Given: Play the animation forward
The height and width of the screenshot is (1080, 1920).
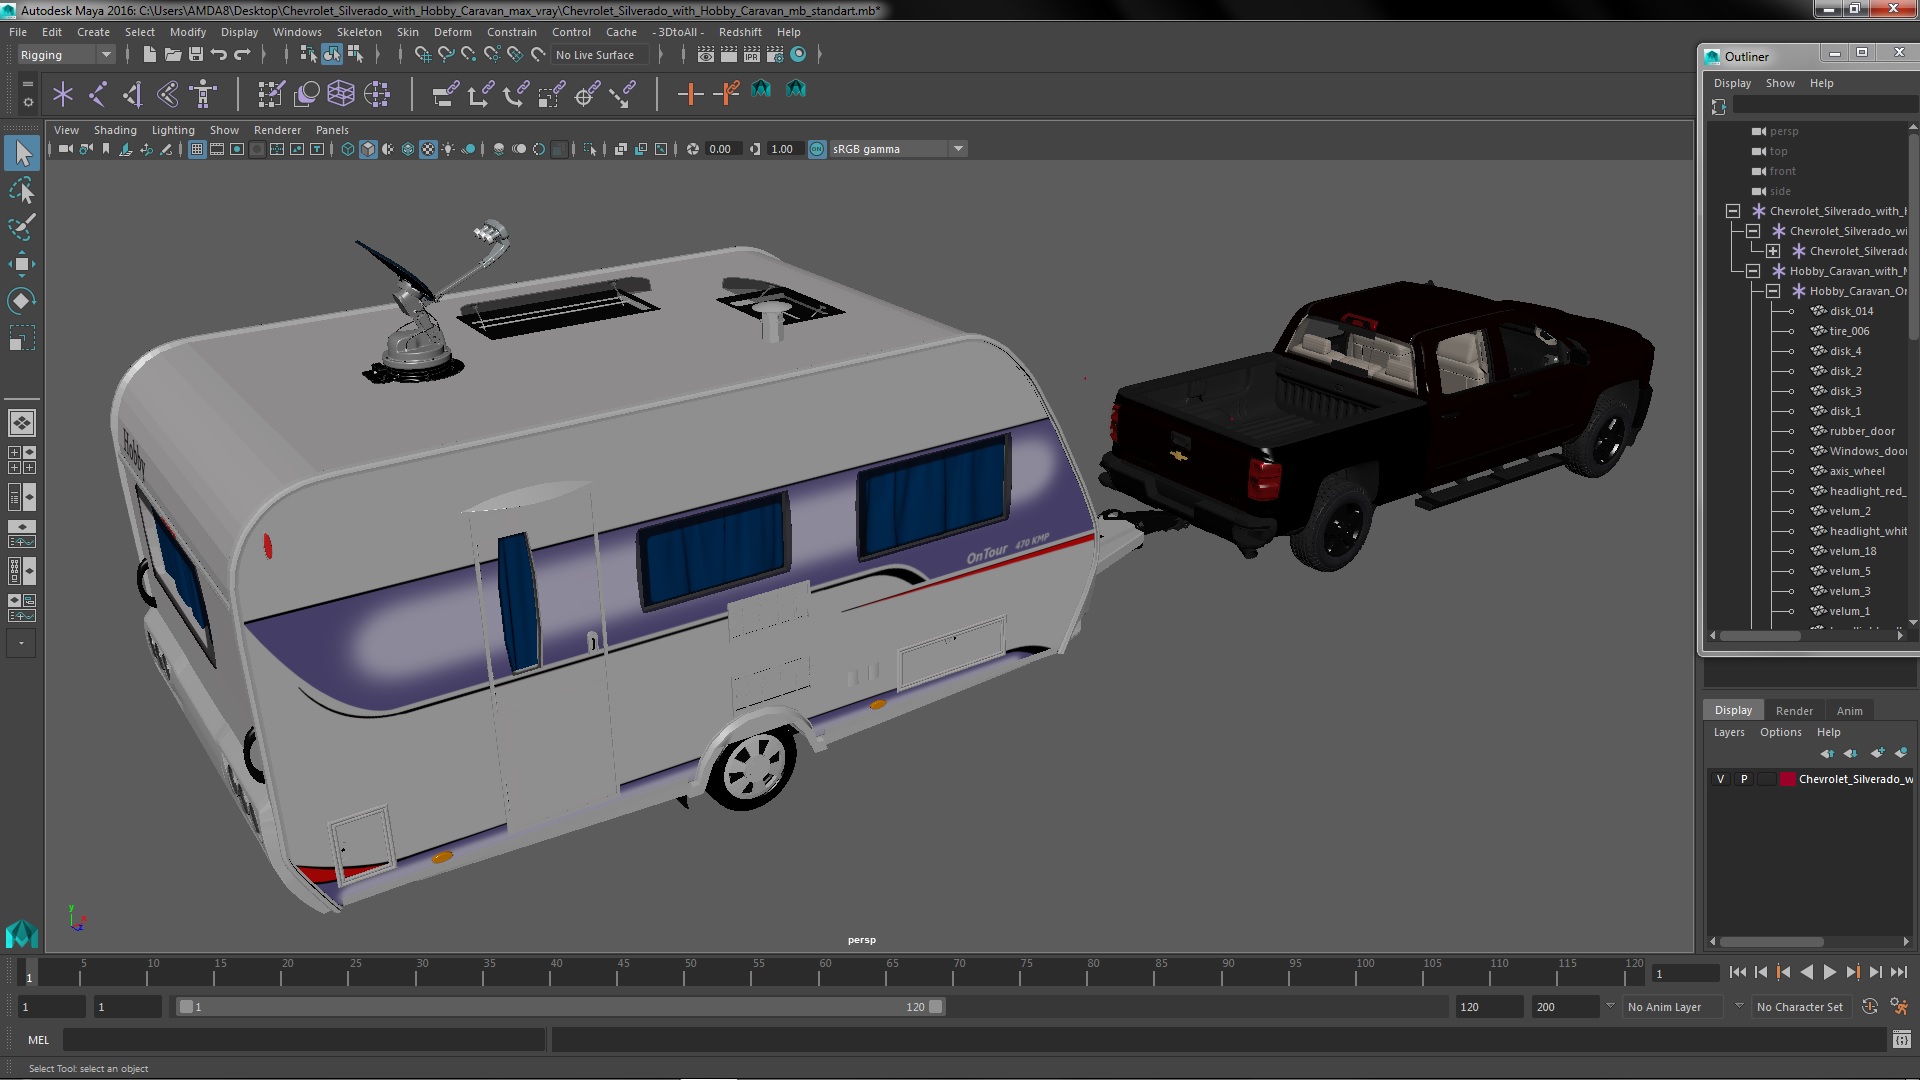Looking at the screenshot, I should pos(1829,972).
